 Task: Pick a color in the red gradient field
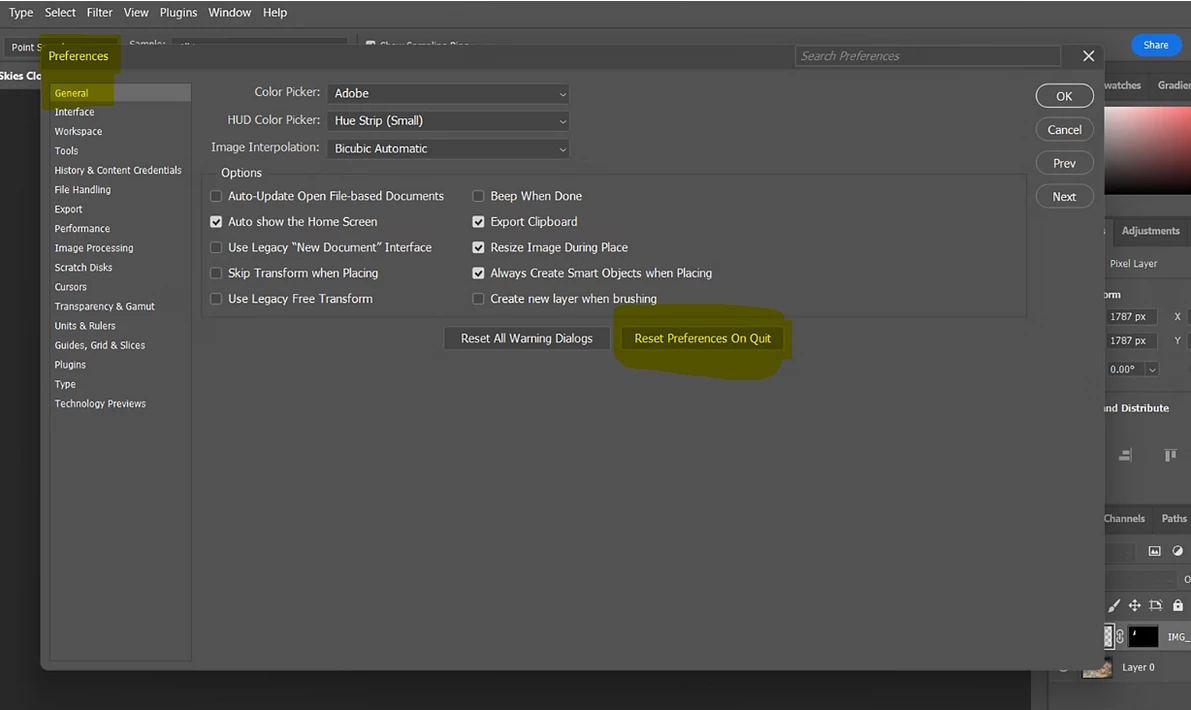(1147, 150)
